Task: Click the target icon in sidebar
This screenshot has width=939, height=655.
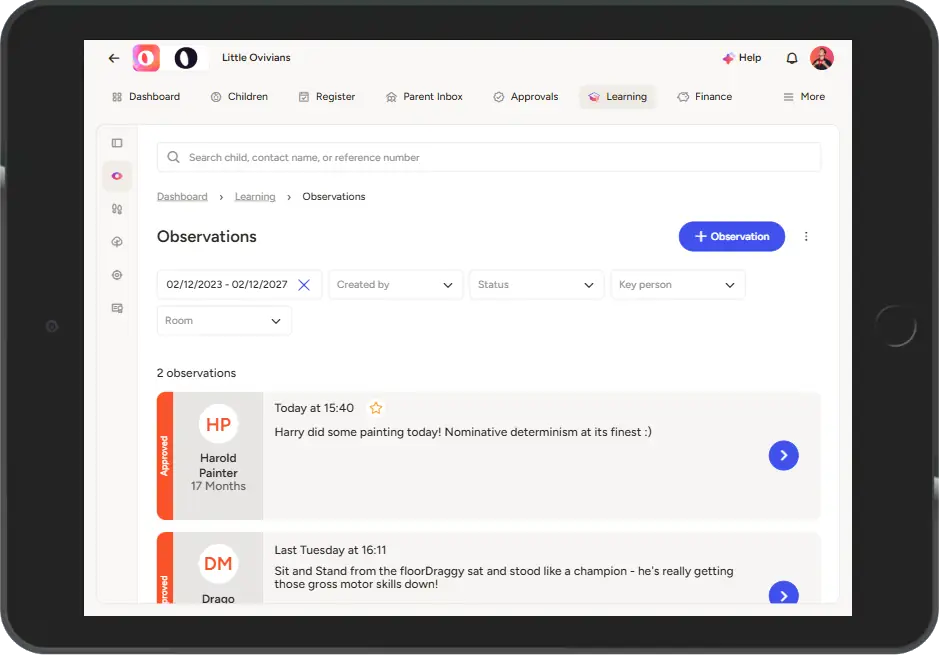Action: [x=117, y=275]
